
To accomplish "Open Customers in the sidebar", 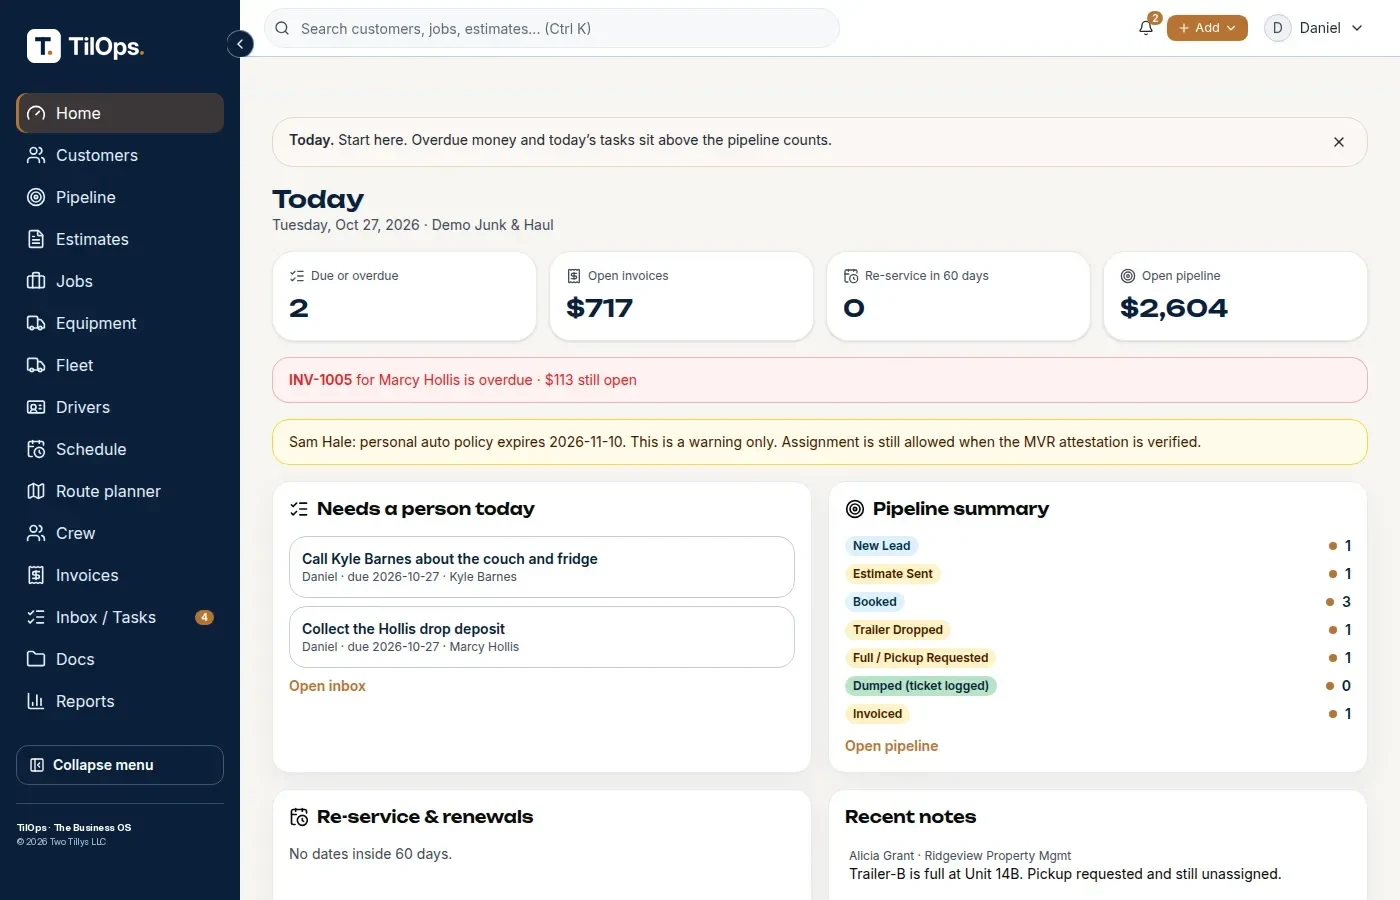I will coord(120,155).
